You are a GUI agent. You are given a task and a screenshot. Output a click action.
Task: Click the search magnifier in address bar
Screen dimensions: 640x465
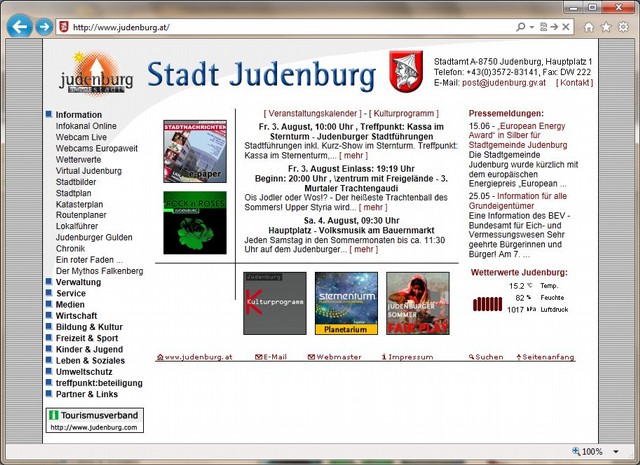click(x=520, y=27)
